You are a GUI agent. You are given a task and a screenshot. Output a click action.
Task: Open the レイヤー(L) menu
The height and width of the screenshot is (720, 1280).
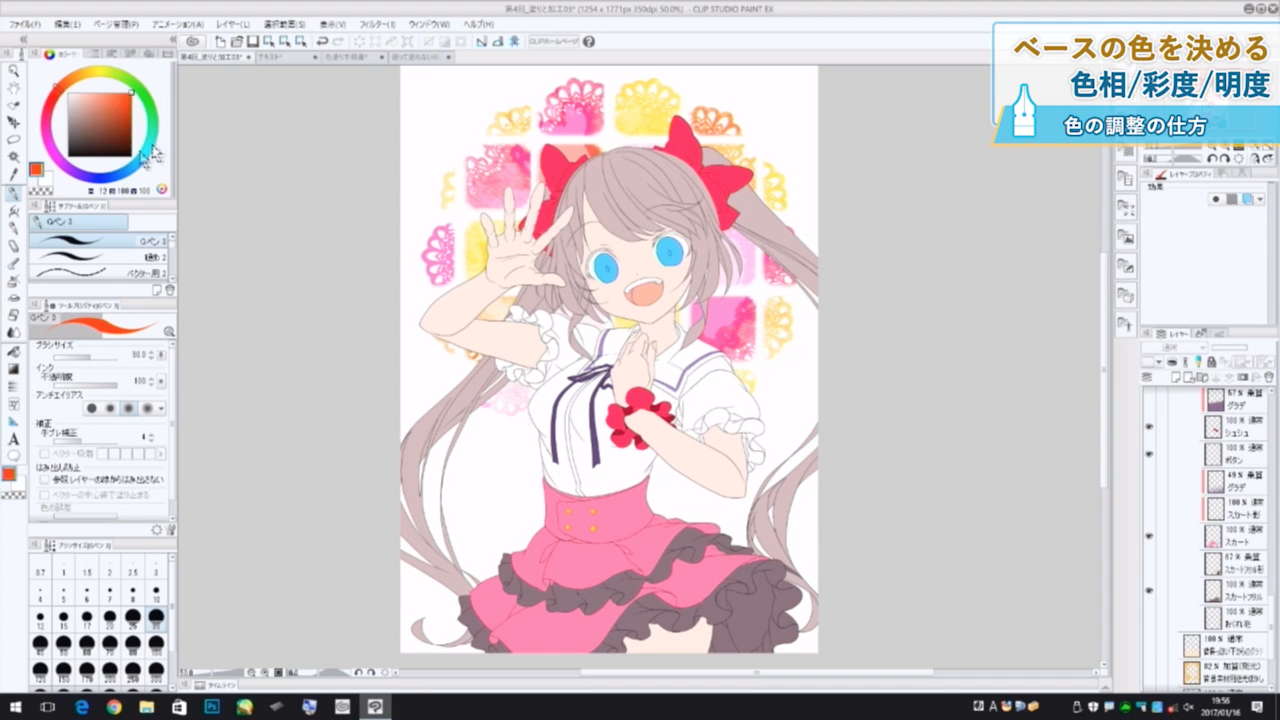point(233,23)
